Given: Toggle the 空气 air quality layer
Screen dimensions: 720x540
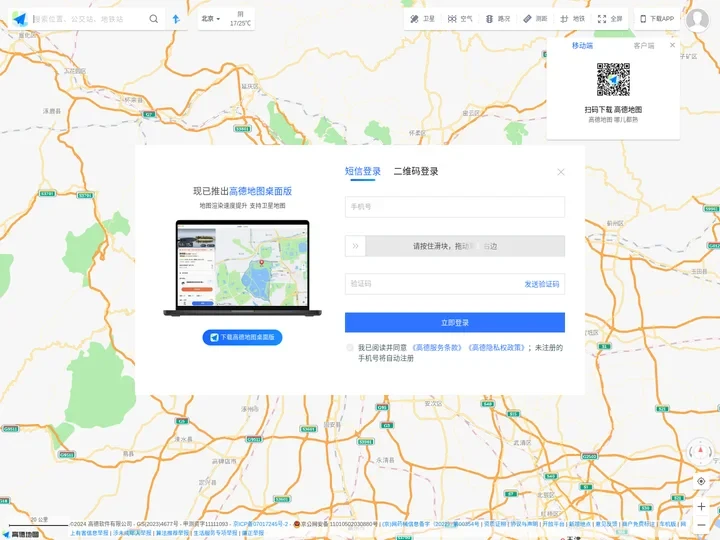Looking at the screenshot, I should tap(460, 19).
